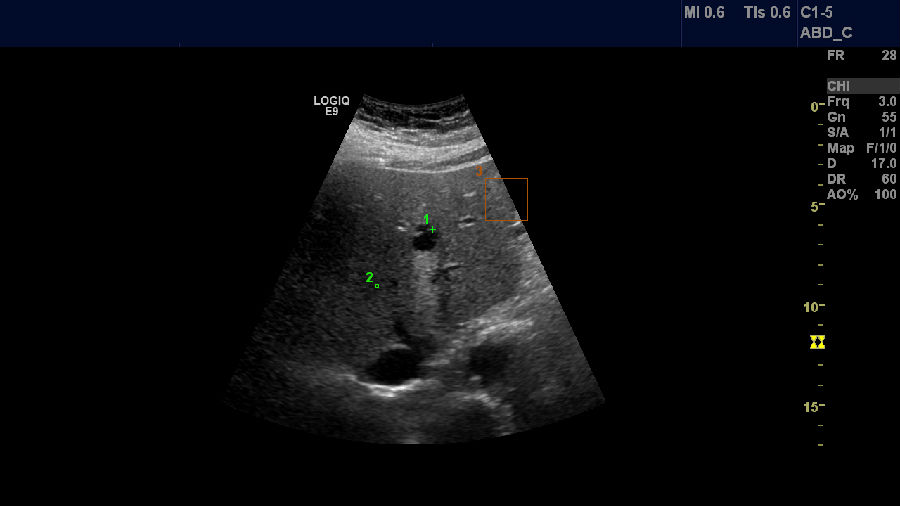Click the FR 28 frame rate value
Viewport: 900px width, 506px height.
(x=861, y=56)
